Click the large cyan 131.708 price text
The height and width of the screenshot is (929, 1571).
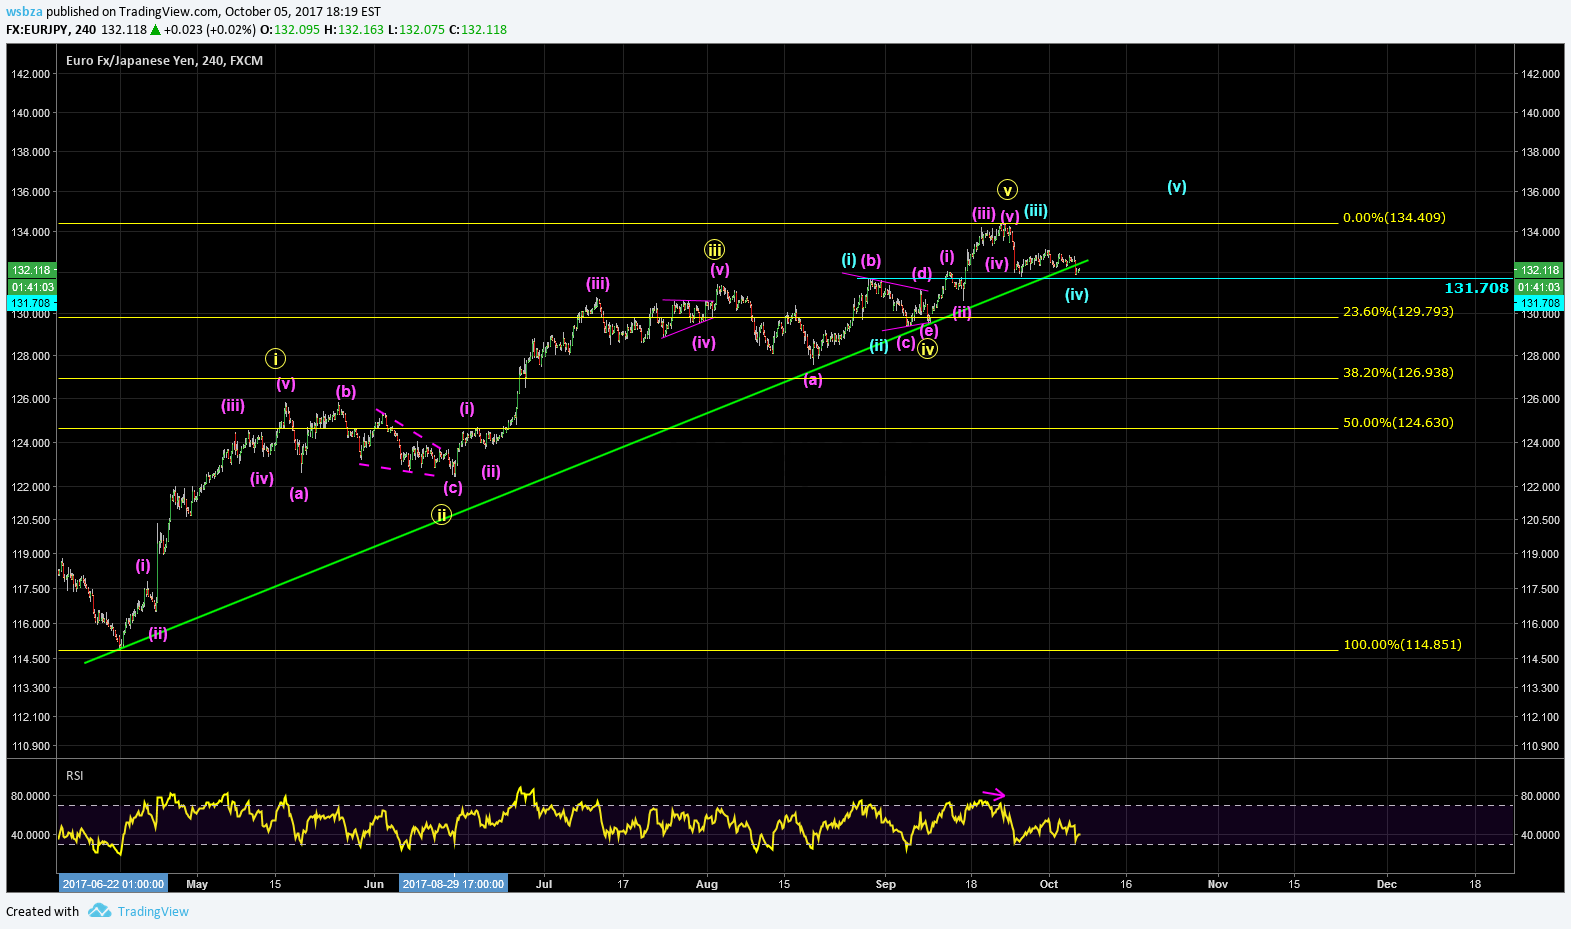[1476, 288]
